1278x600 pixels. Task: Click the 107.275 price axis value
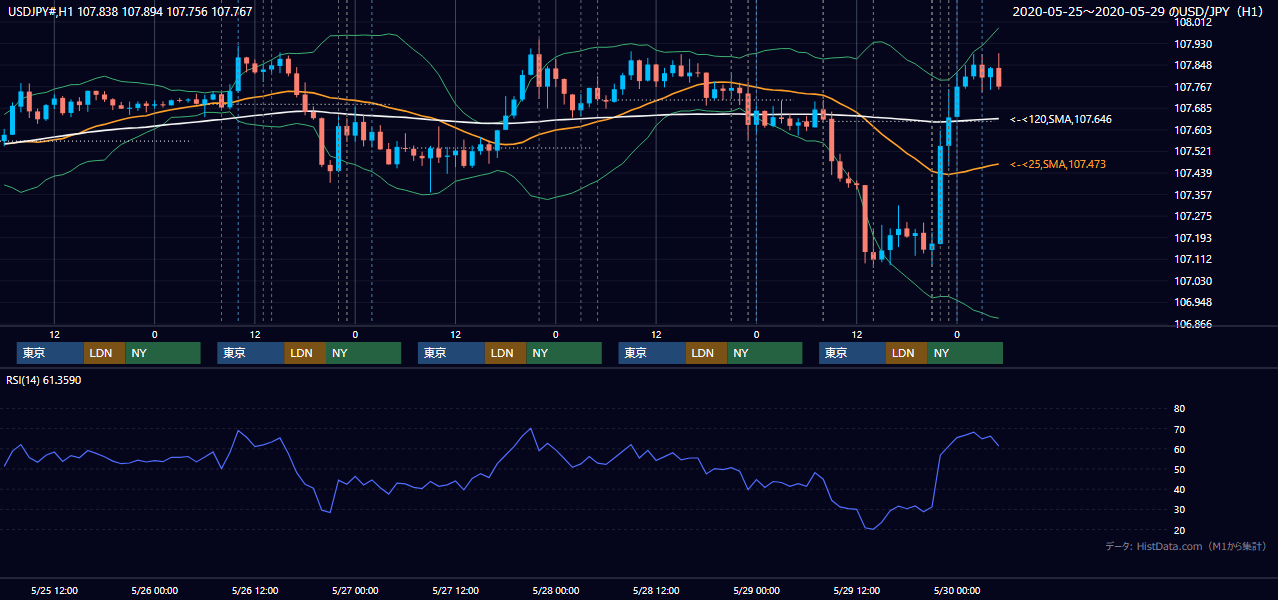[x=1192, y=216]
